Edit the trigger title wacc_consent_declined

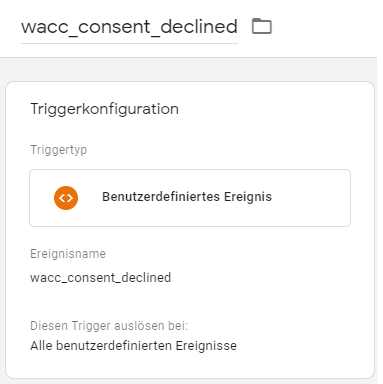(x=129, y=27)
